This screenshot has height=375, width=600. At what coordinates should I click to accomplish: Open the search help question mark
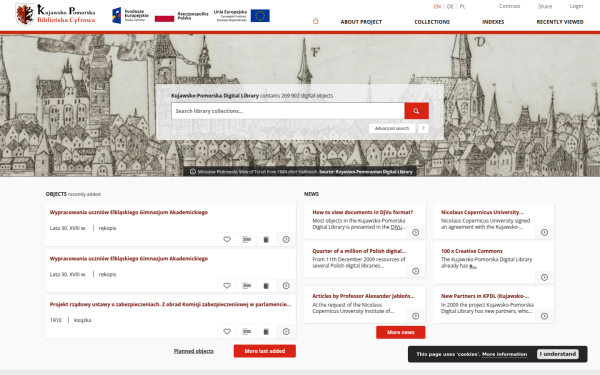(423, 129)
